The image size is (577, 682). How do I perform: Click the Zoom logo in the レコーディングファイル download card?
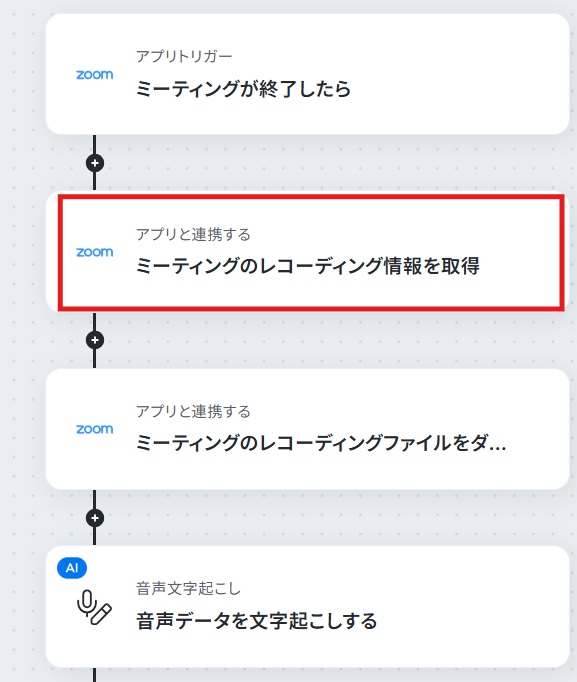click(x=95, y=429)
